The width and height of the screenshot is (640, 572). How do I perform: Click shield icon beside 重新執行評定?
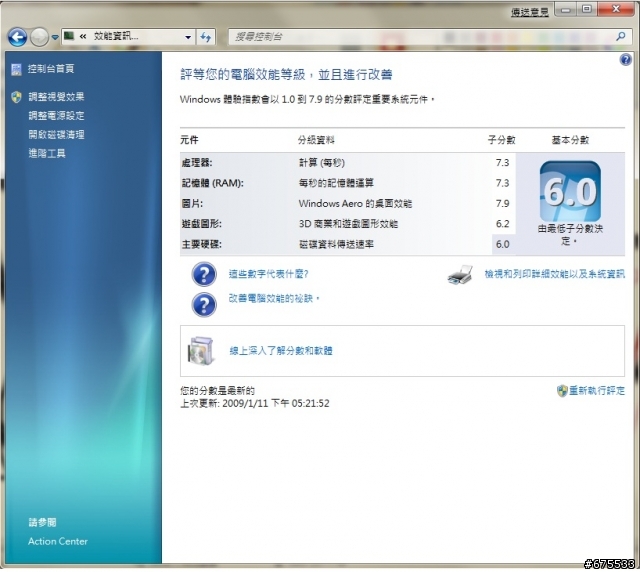pos(562,391)
